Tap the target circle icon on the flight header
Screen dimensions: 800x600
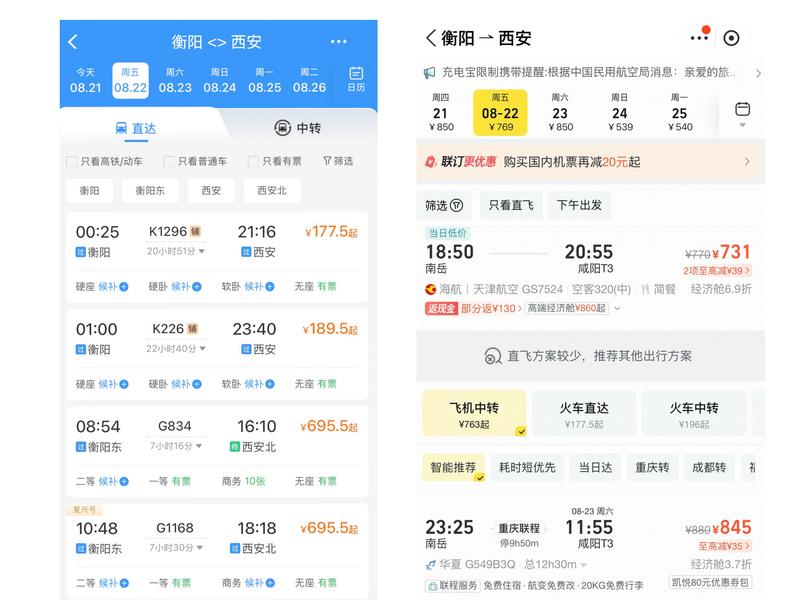pyautogui.click(x=731, y=38)
